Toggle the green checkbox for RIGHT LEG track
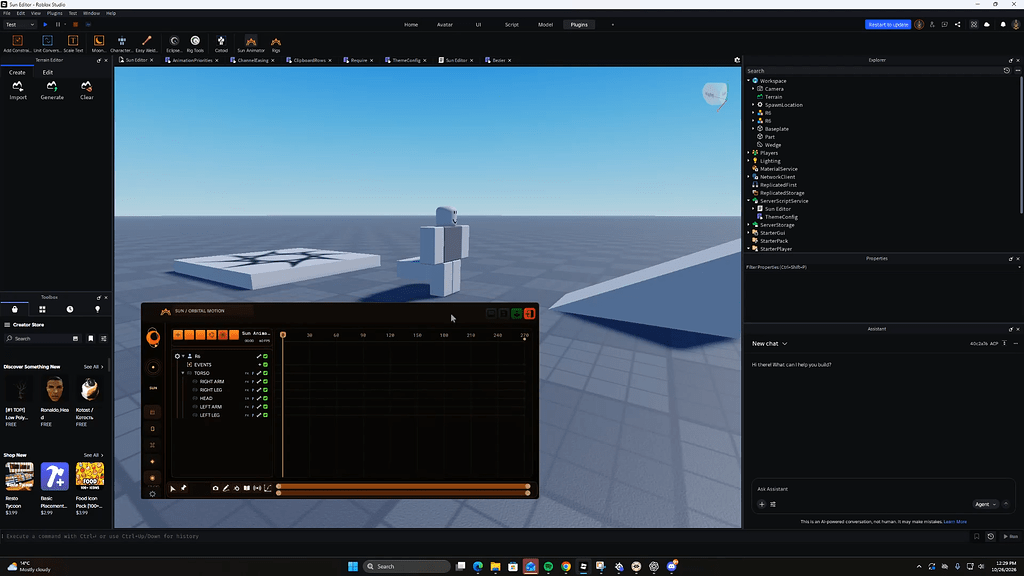 click(265, 390)
